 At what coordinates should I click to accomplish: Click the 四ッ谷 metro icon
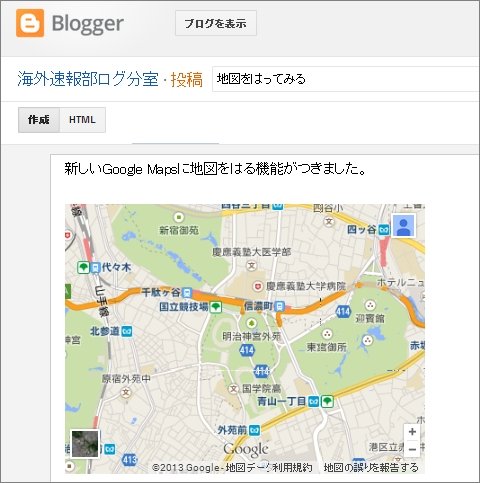pyautogui.click(x=384, y=229)
